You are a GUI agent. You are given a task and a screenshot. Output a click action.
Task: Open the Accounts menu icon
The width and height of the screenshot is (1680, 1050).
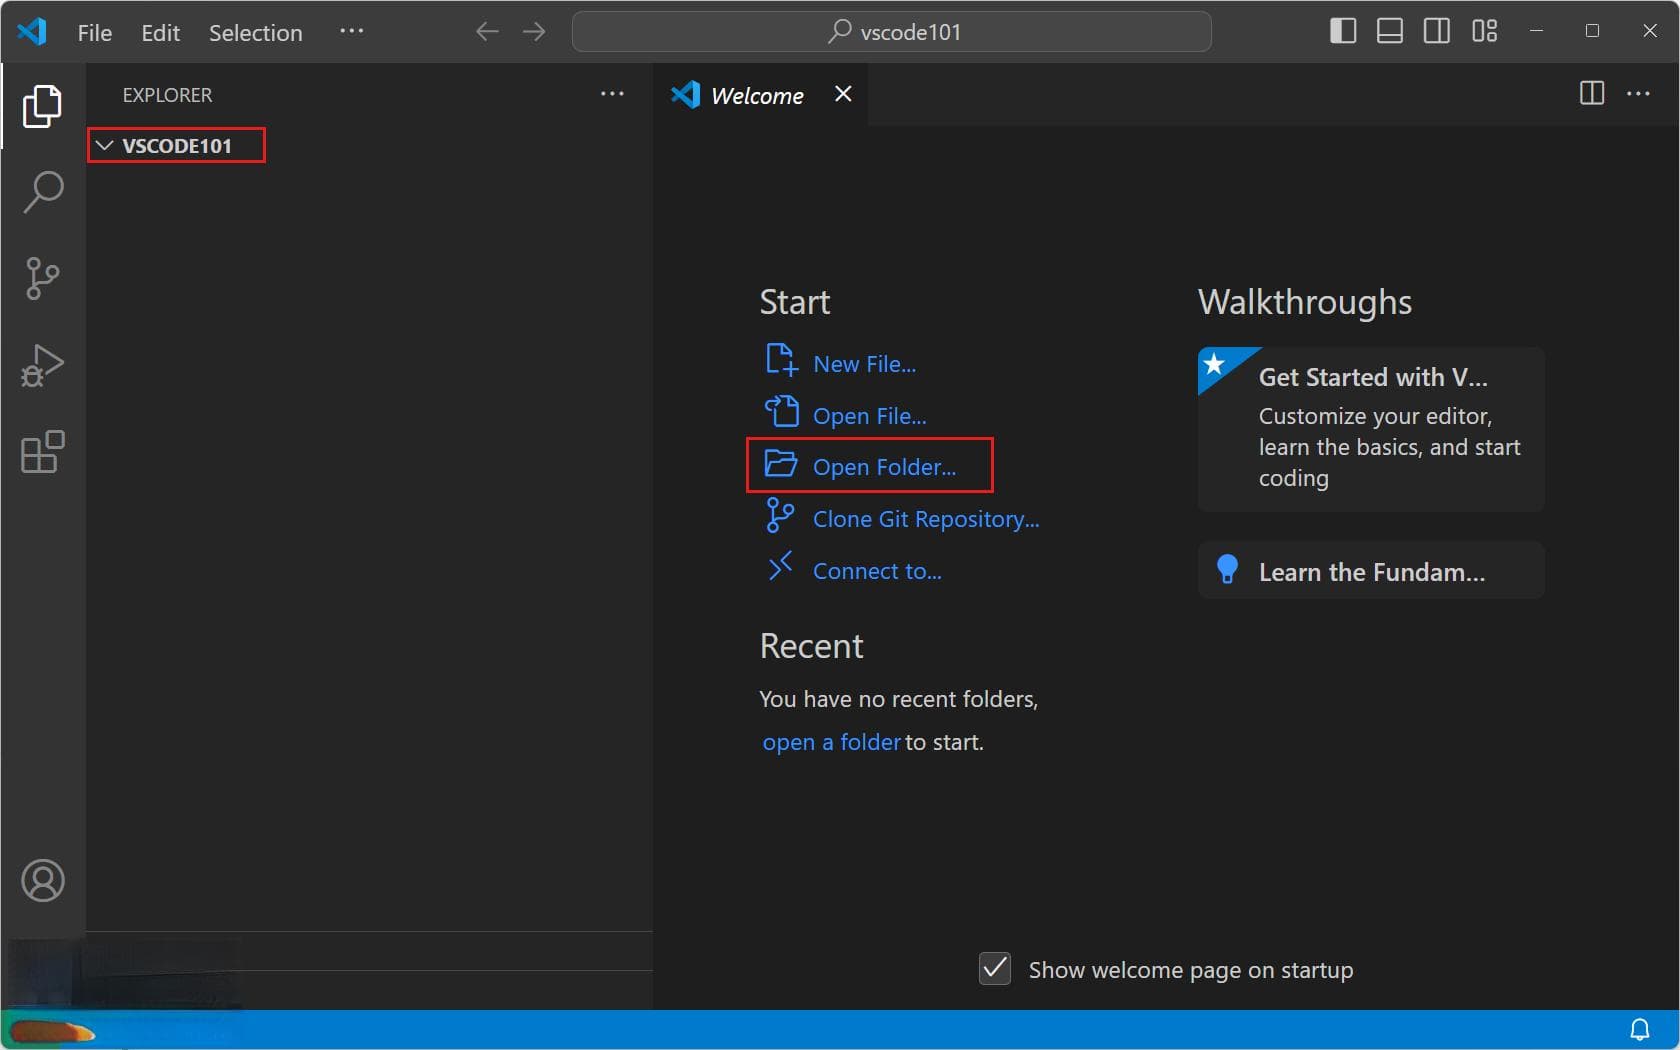42,881
